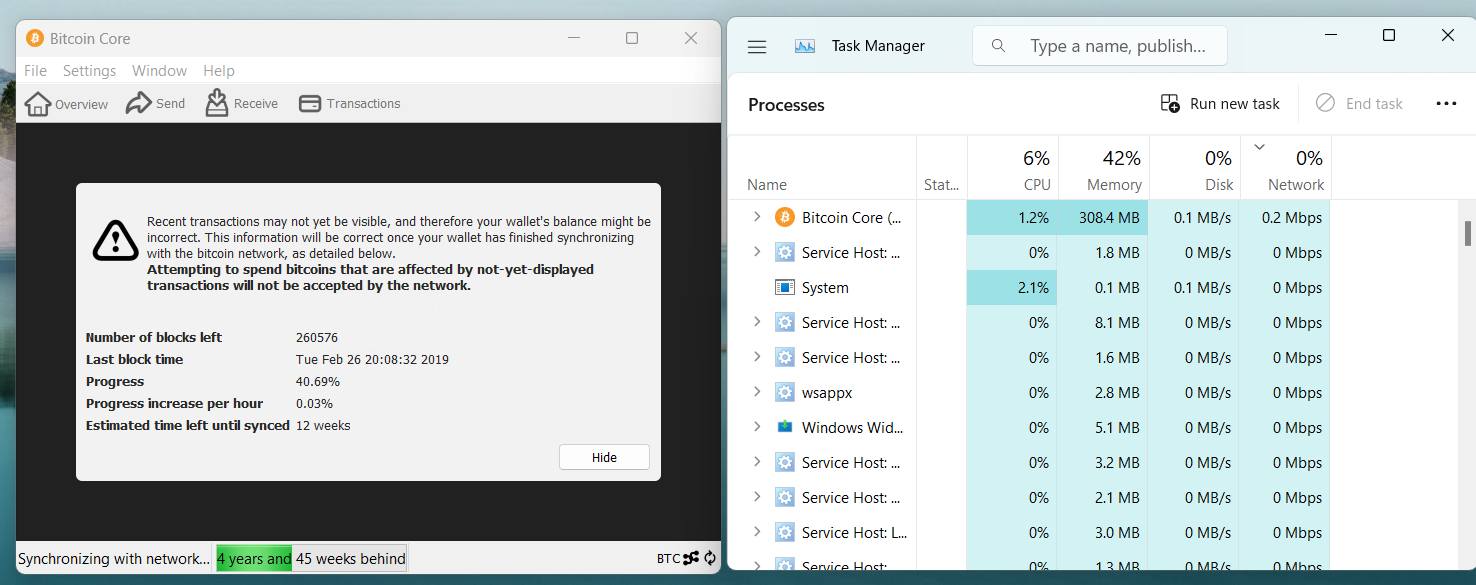Click the network connections icon in status bar

tap(691, 558)
